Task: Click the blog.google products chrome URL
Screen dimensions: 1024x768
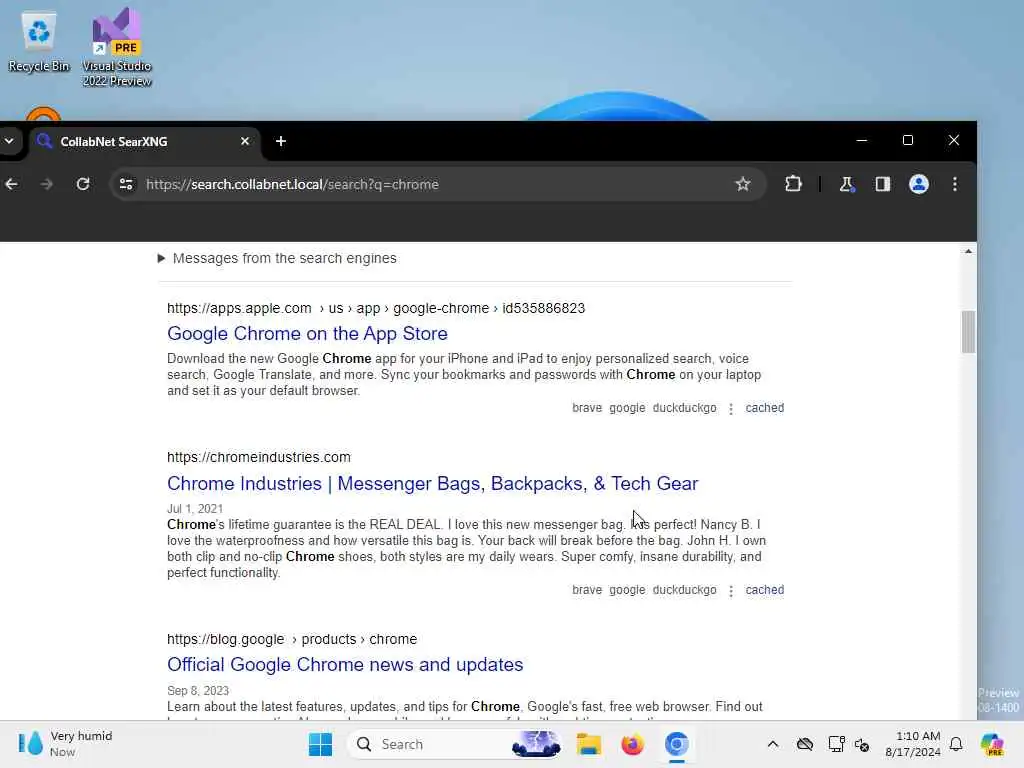Action: click(292, 639)
